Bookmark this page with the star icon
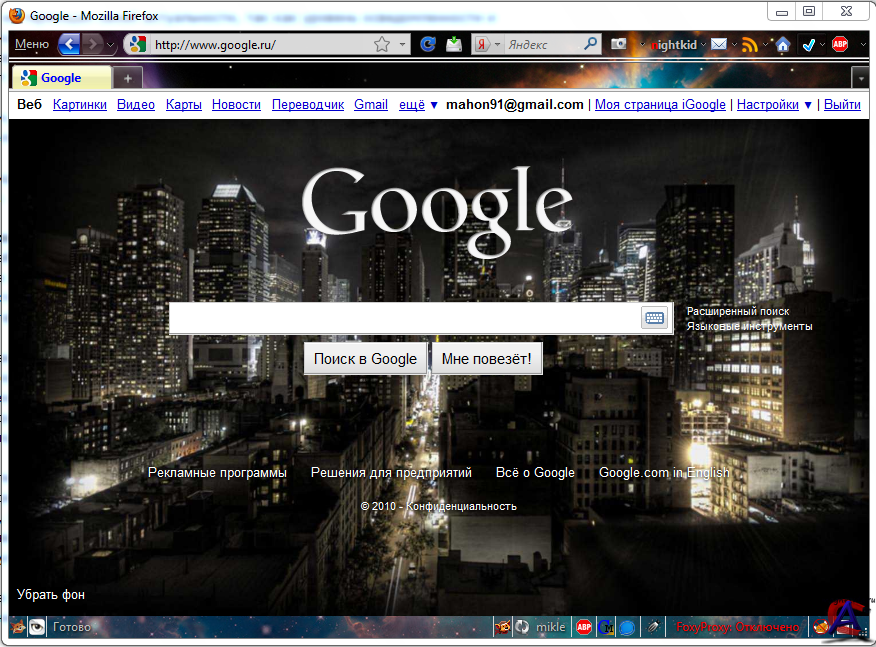 (382, 44)
